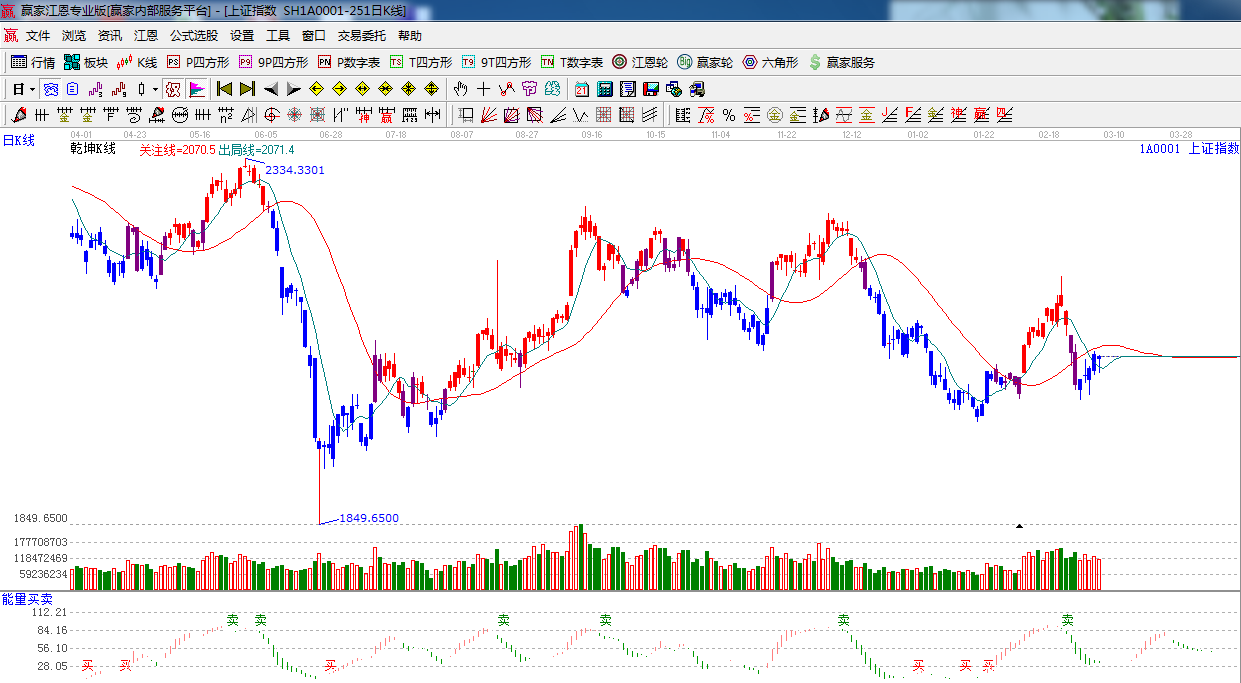Click the 09-16 date marker on timeline
Screen dimensions: 1241x683
[x=591, y=134]
